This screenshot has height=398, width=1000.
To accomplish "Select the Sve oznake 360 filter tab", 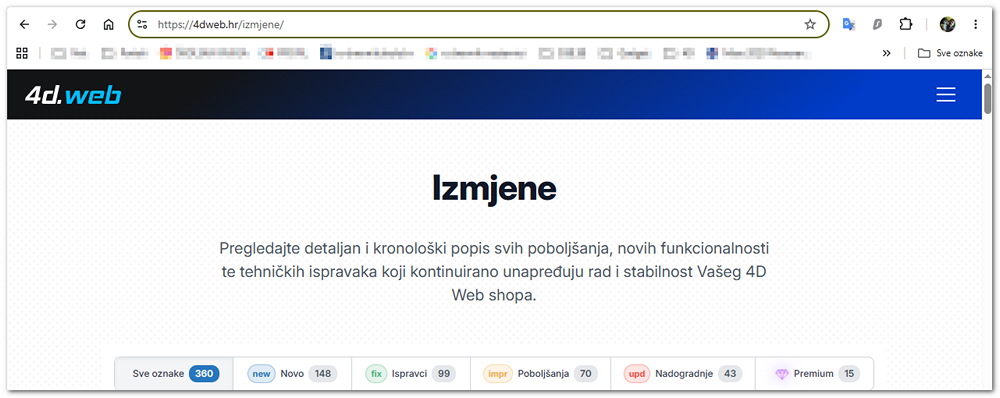I will (x=174, y=374).
